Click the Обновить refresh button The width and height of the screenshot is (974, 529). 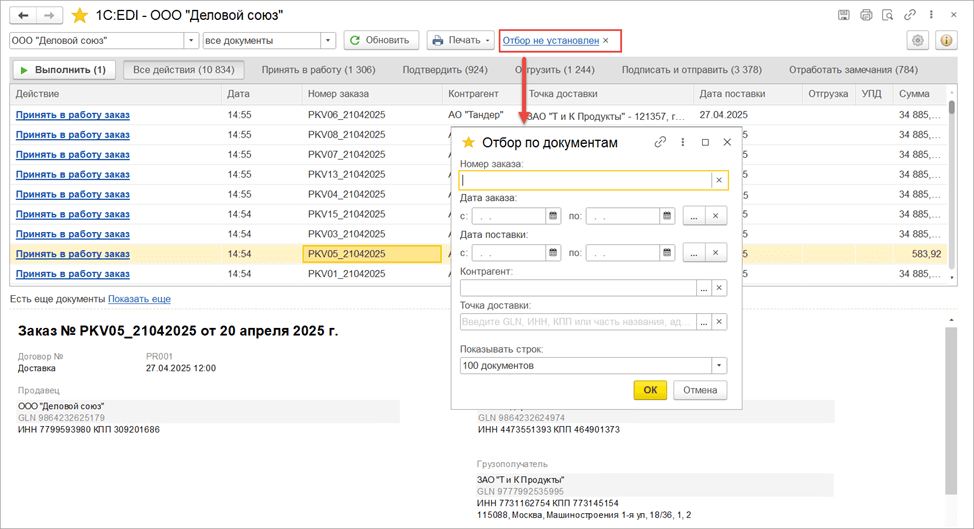pos(381,41)
